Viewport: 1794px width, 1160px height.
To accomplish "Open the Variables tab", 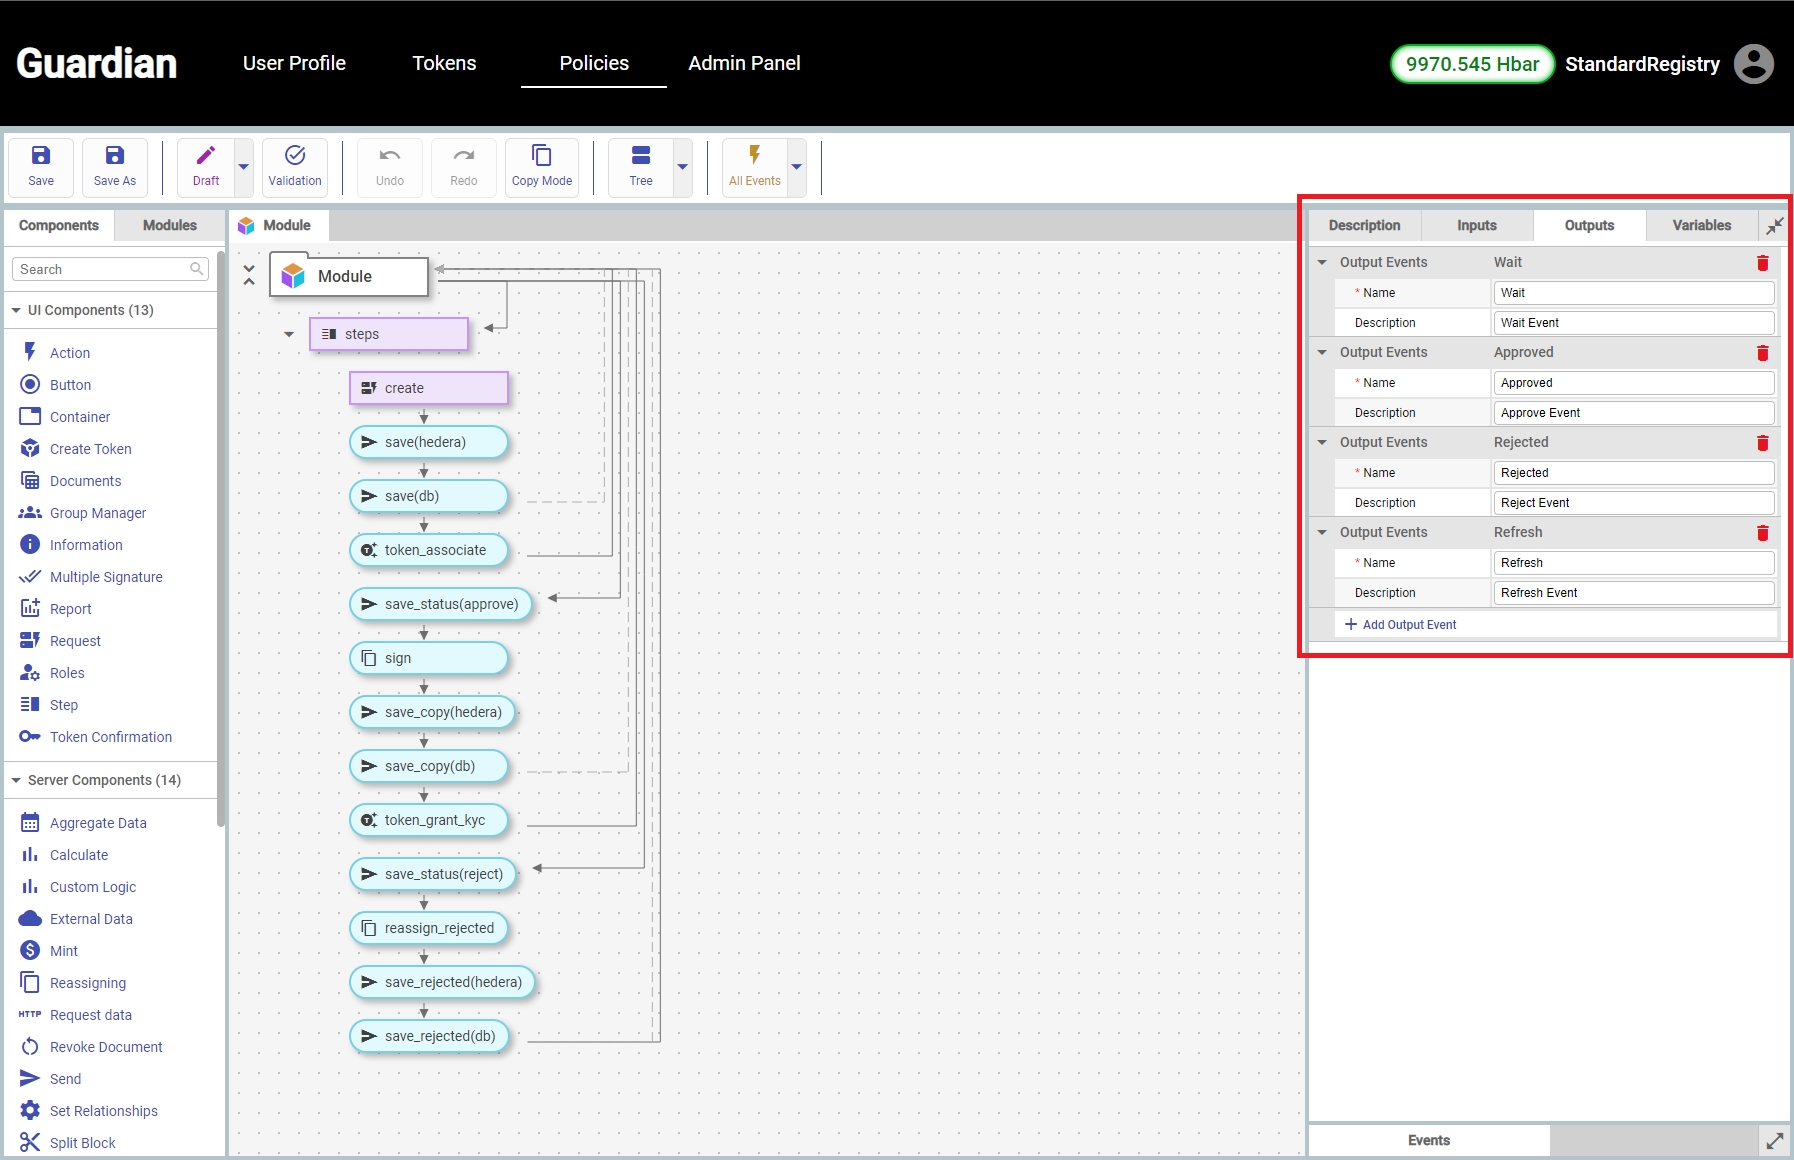I will coord(1701,225).
